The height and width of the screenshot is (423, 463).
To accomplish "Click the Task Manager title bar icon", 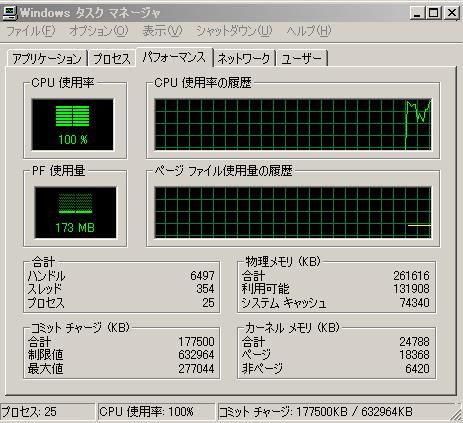I will tap(10, 13).
